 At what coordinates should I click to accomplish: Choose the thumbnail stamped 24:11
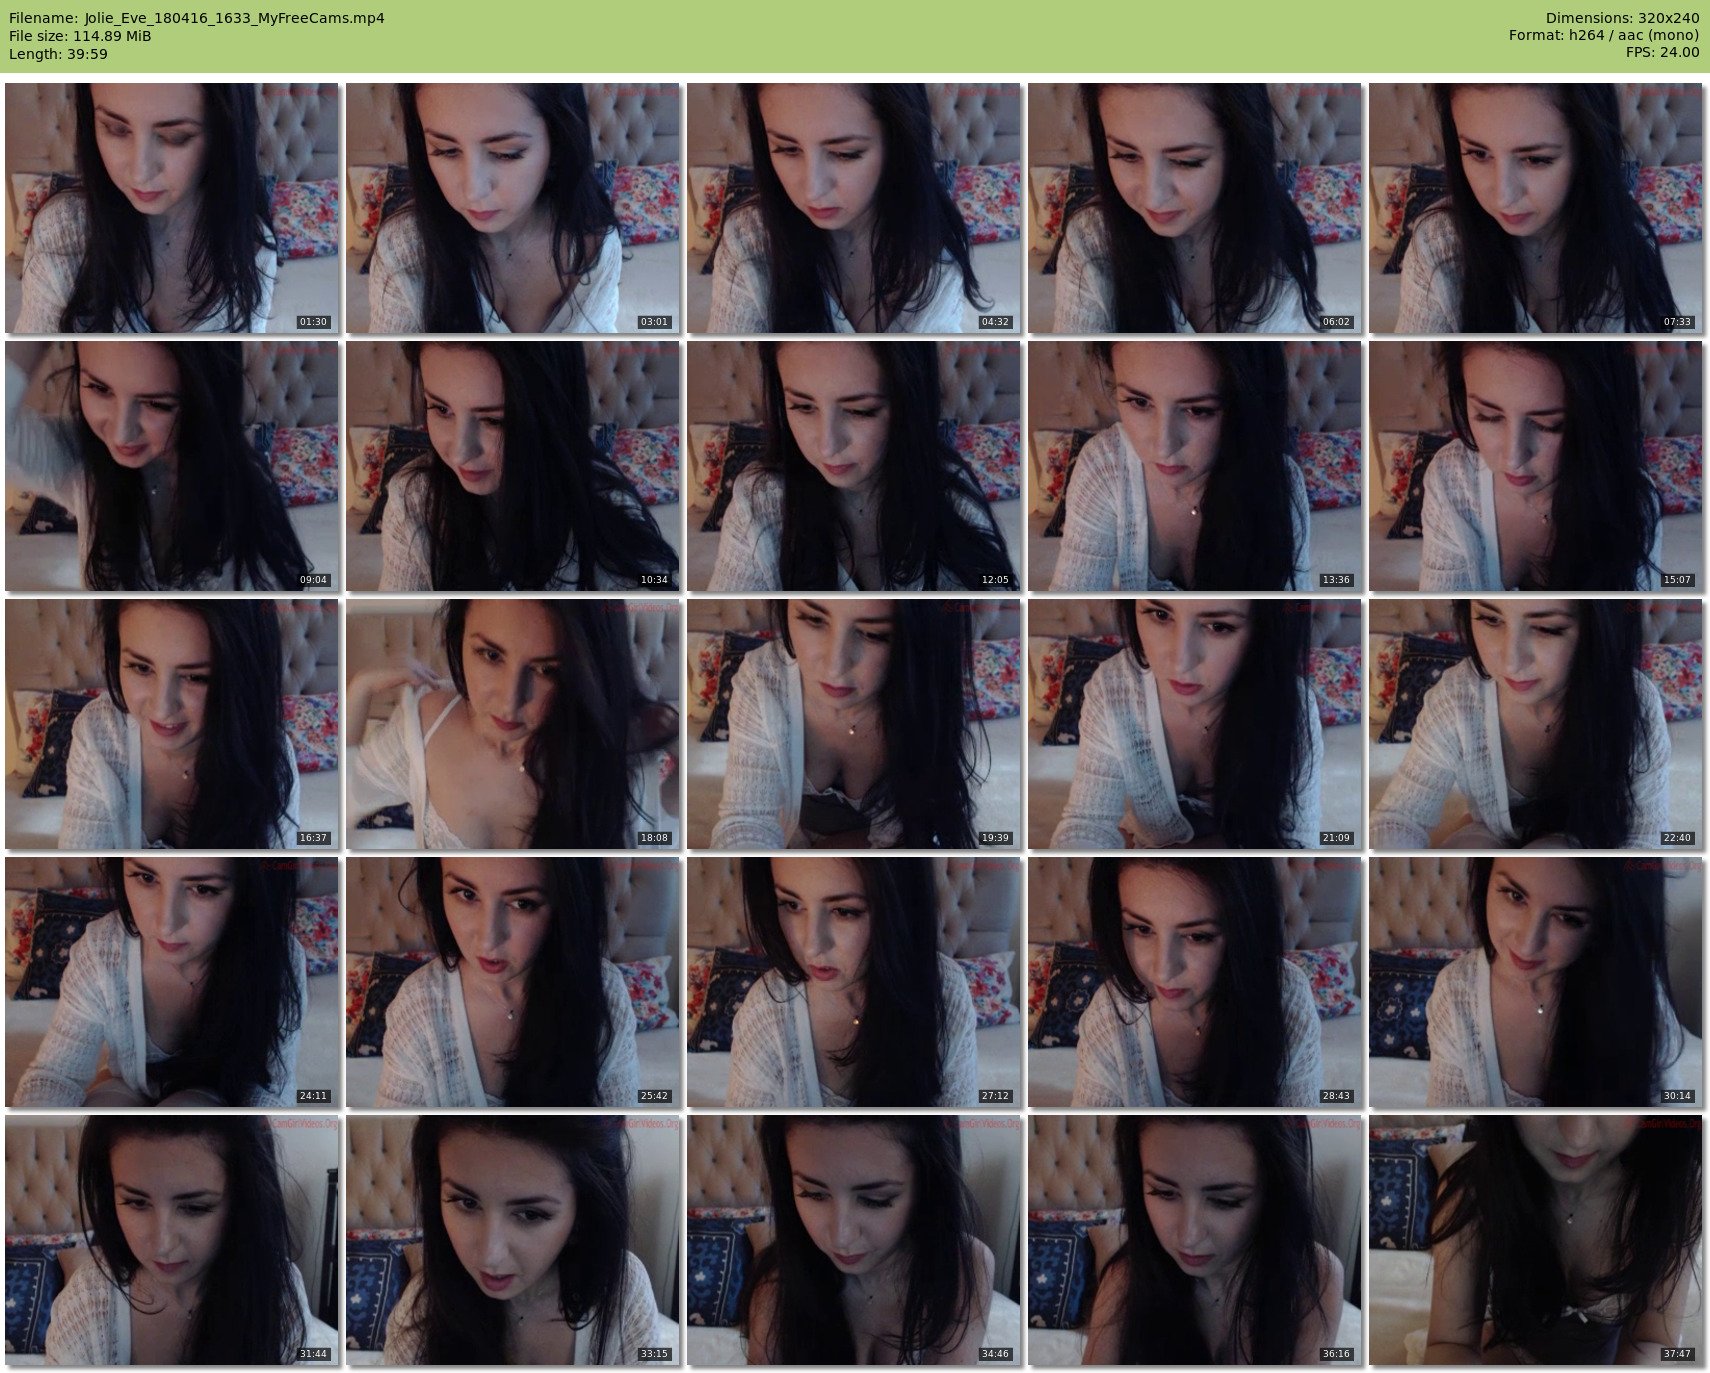[172, 982]
